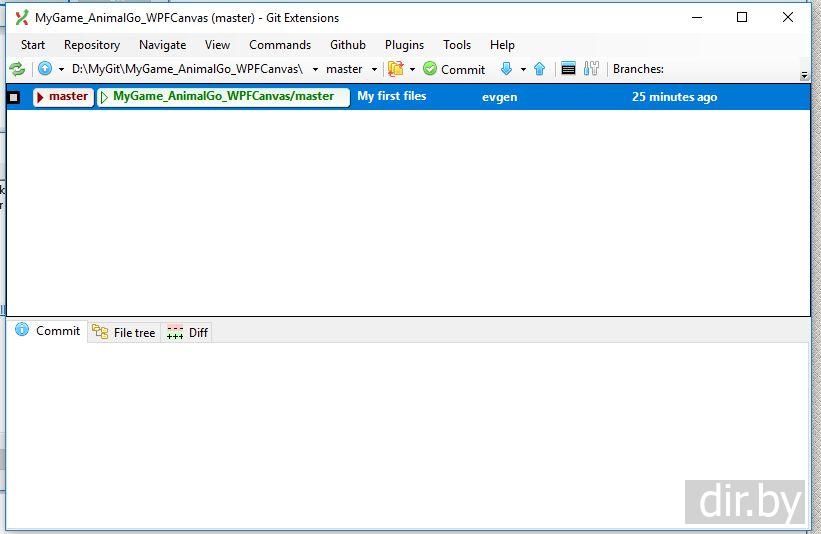Open the Help menu

[502, 45]
